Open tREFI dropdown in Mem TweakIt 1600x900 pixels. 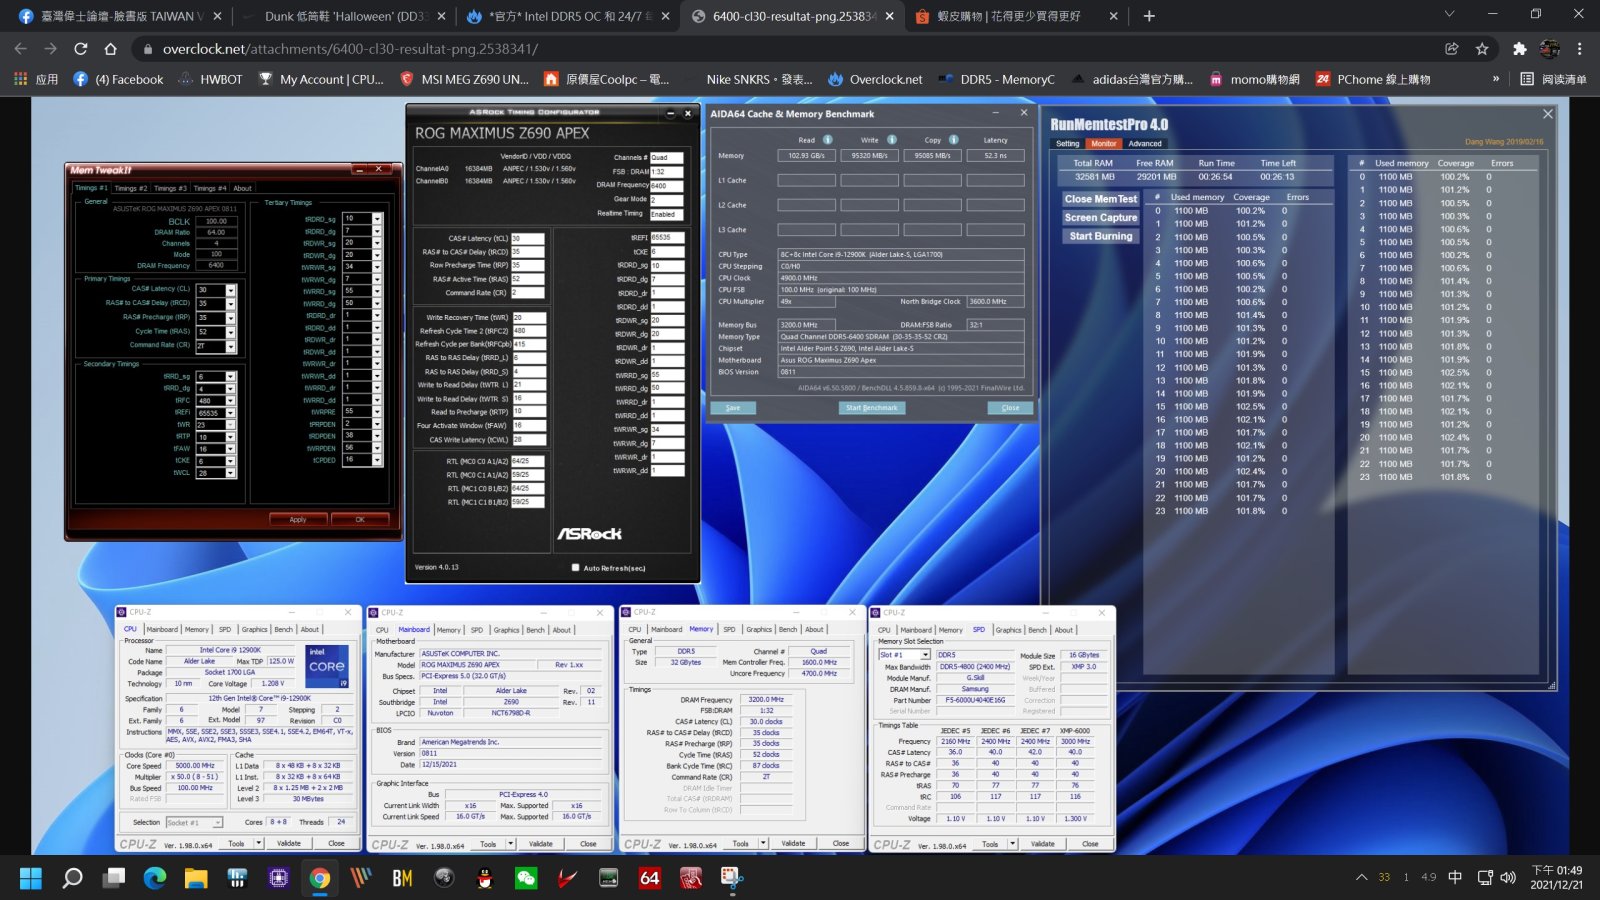pos(231,412)
